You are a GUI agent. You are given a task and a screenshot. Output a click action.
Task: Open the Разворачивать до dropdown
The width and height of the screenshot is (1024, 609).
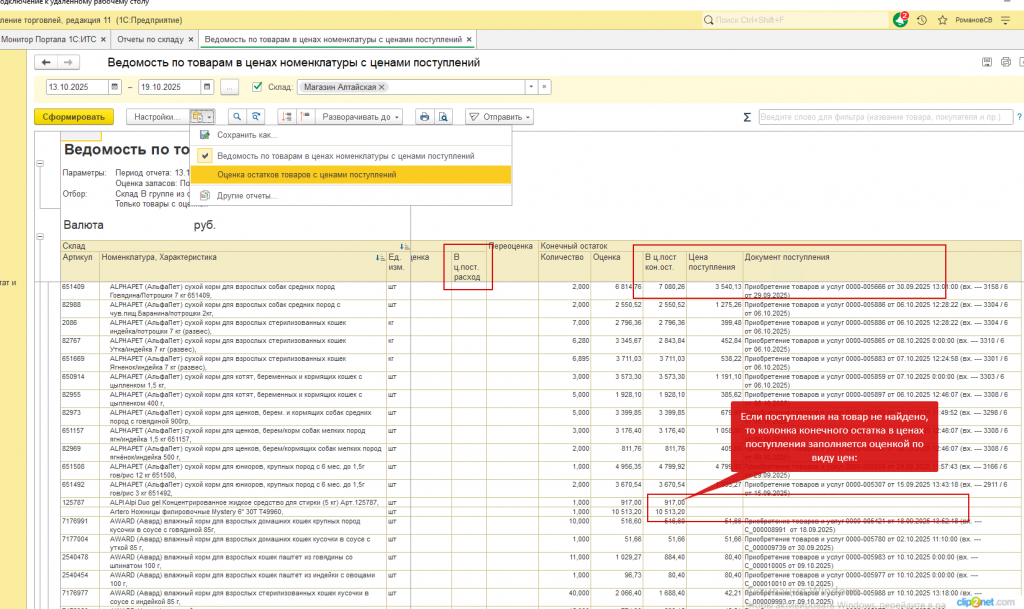click(x=361, y=117)
